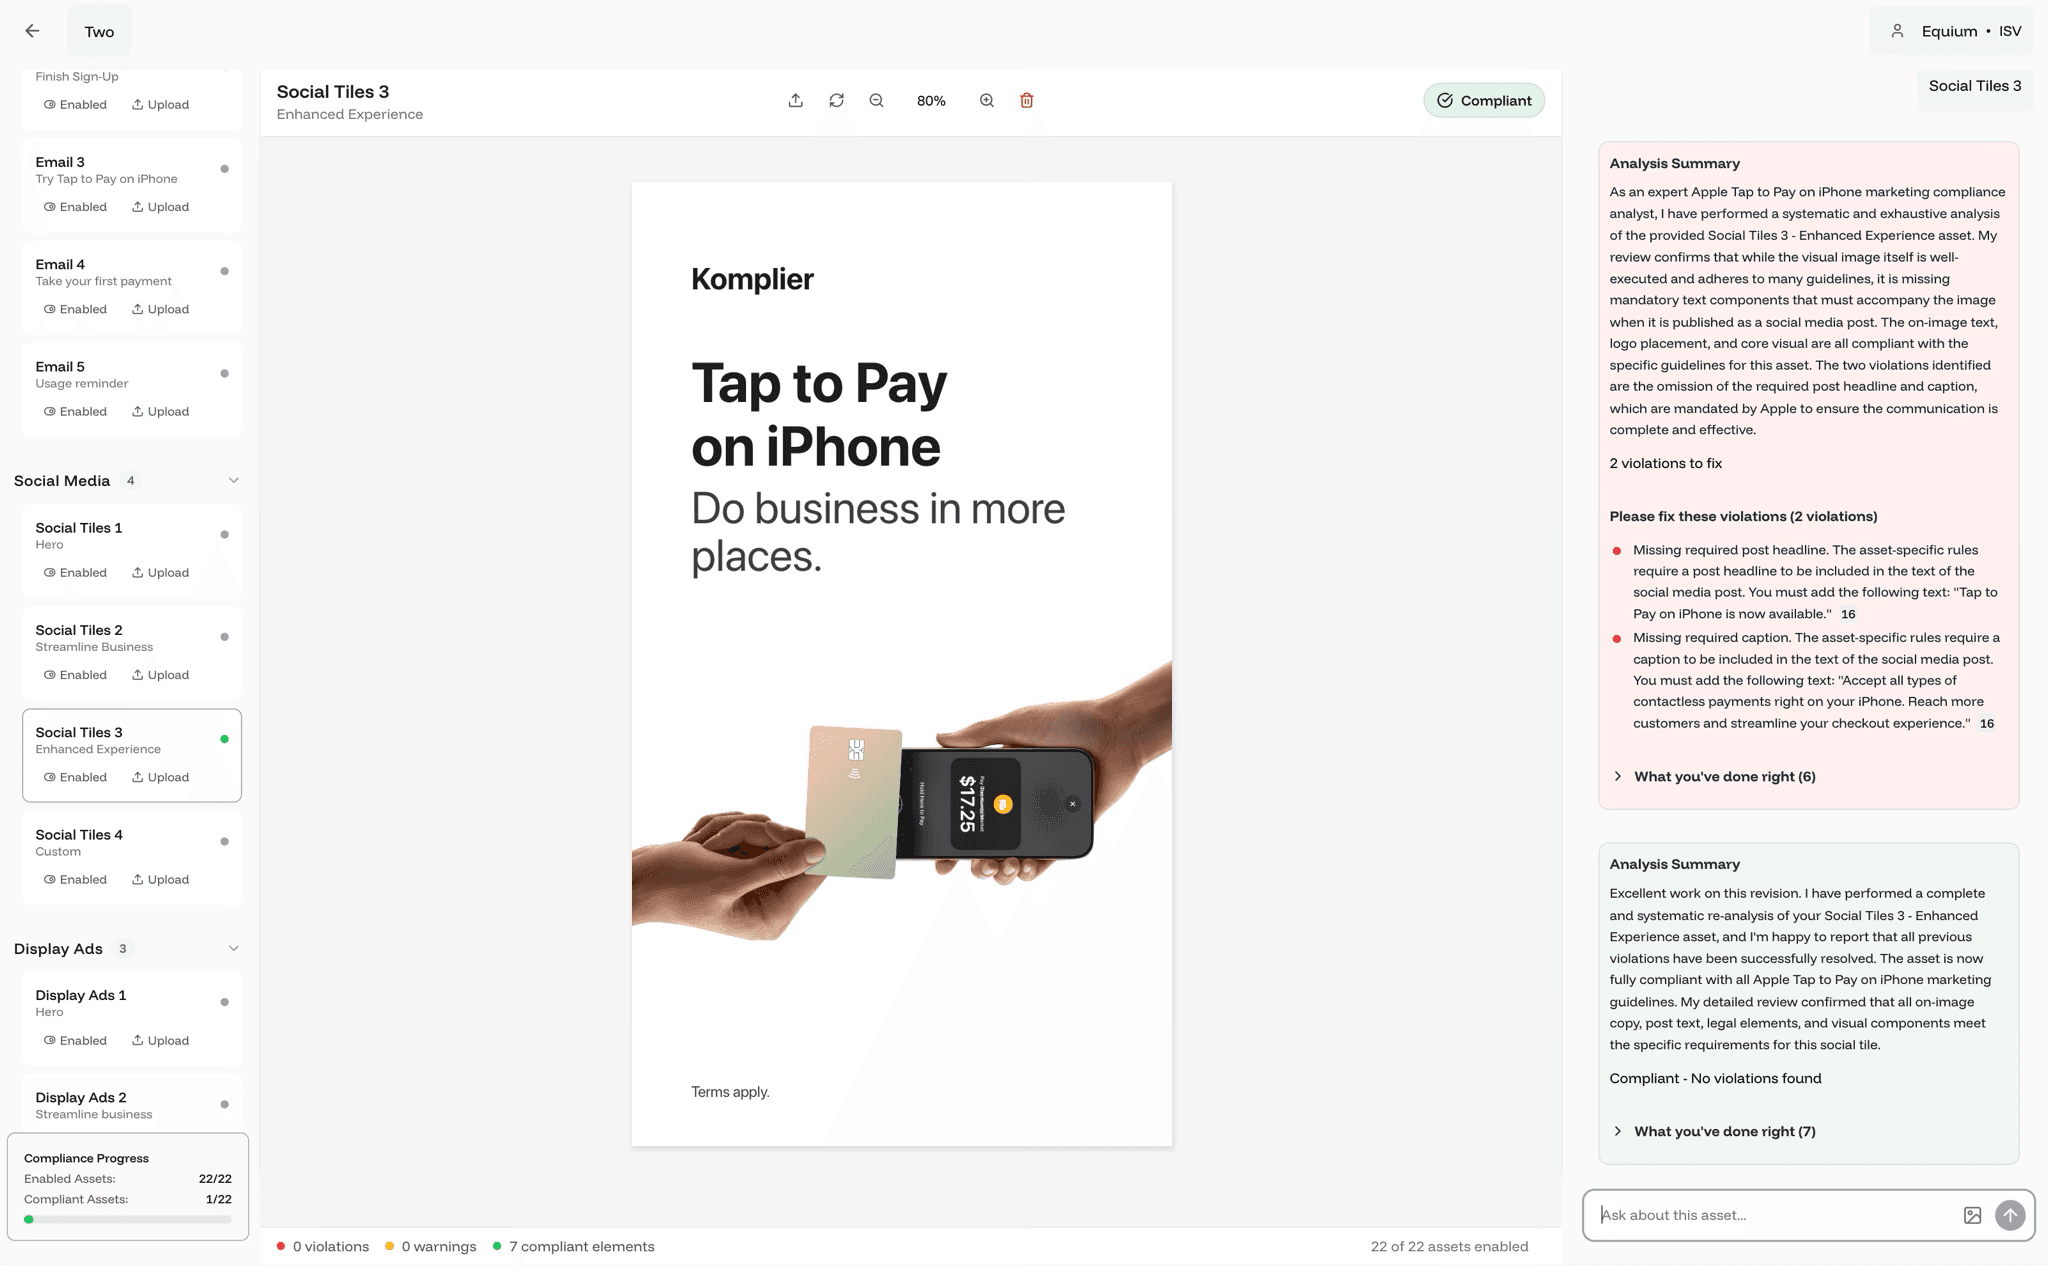The height and width of the screenshot is (1266, 2048).
Task: Send message with arrow button
Action: point(2010,1215)
